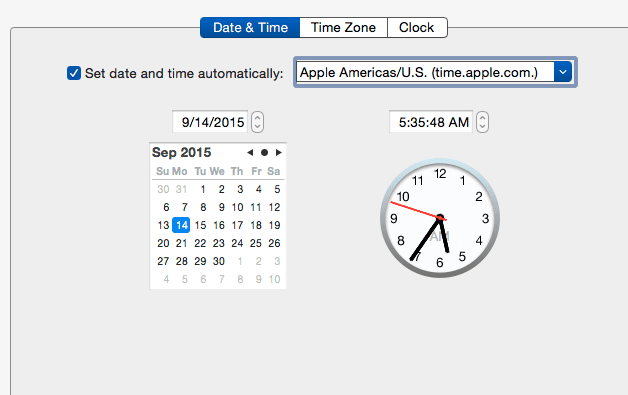Open the time server dropdown arrow
Image resolution: width=628 pixels, height=395 pixels.
click(563, 72)
